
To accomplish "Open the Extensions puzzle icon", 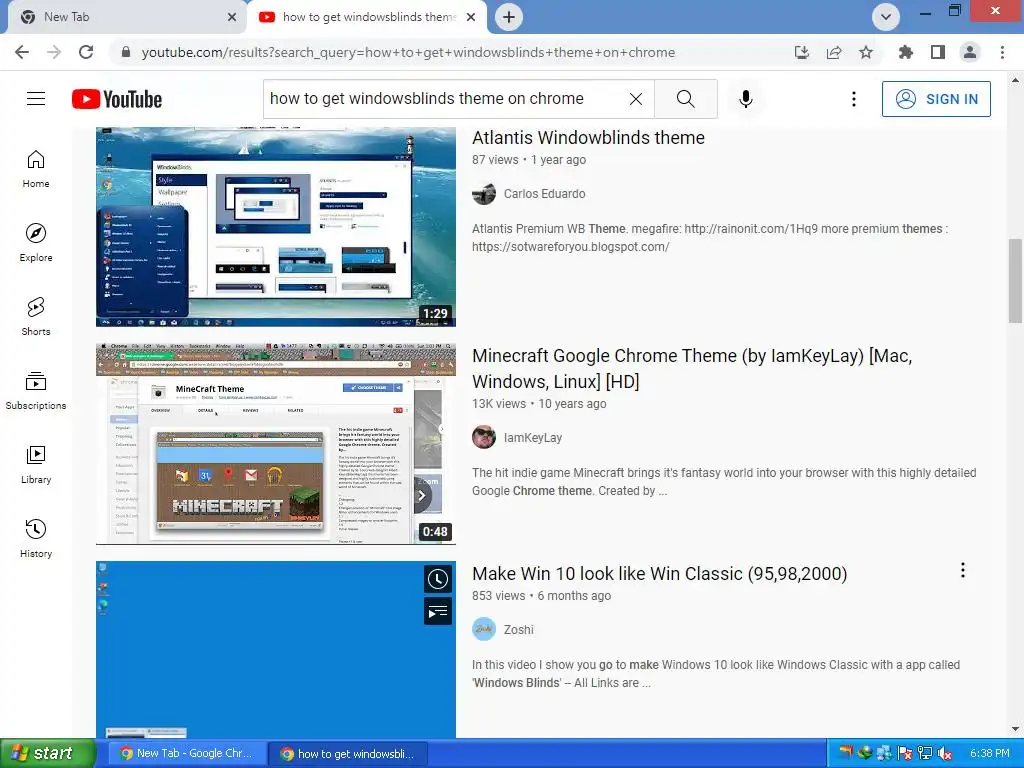I will 905,52.
